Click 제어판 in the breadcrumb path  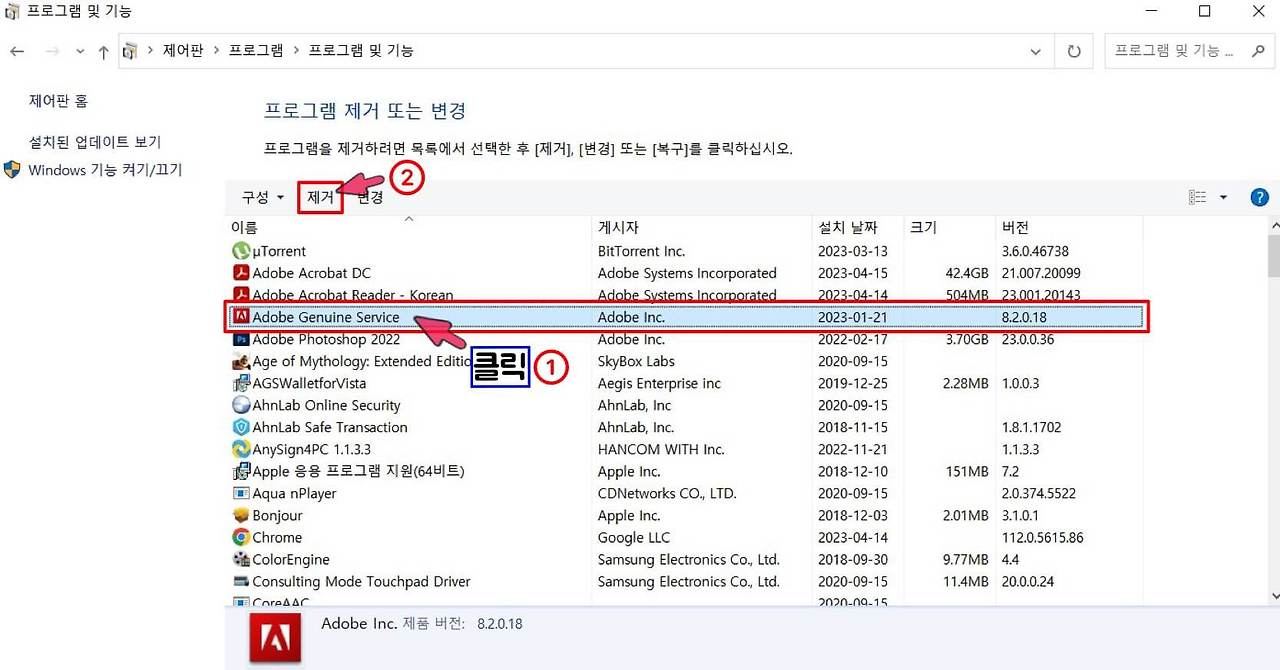pos(183,50)
